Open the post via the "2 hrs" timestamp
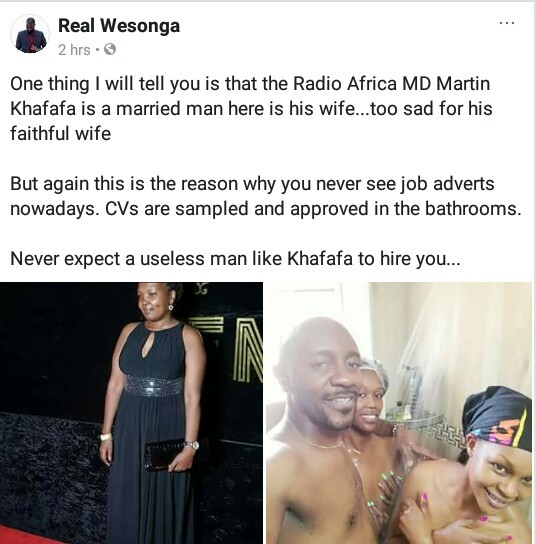This screenshot has width=536, height=544. click(74, 50)
